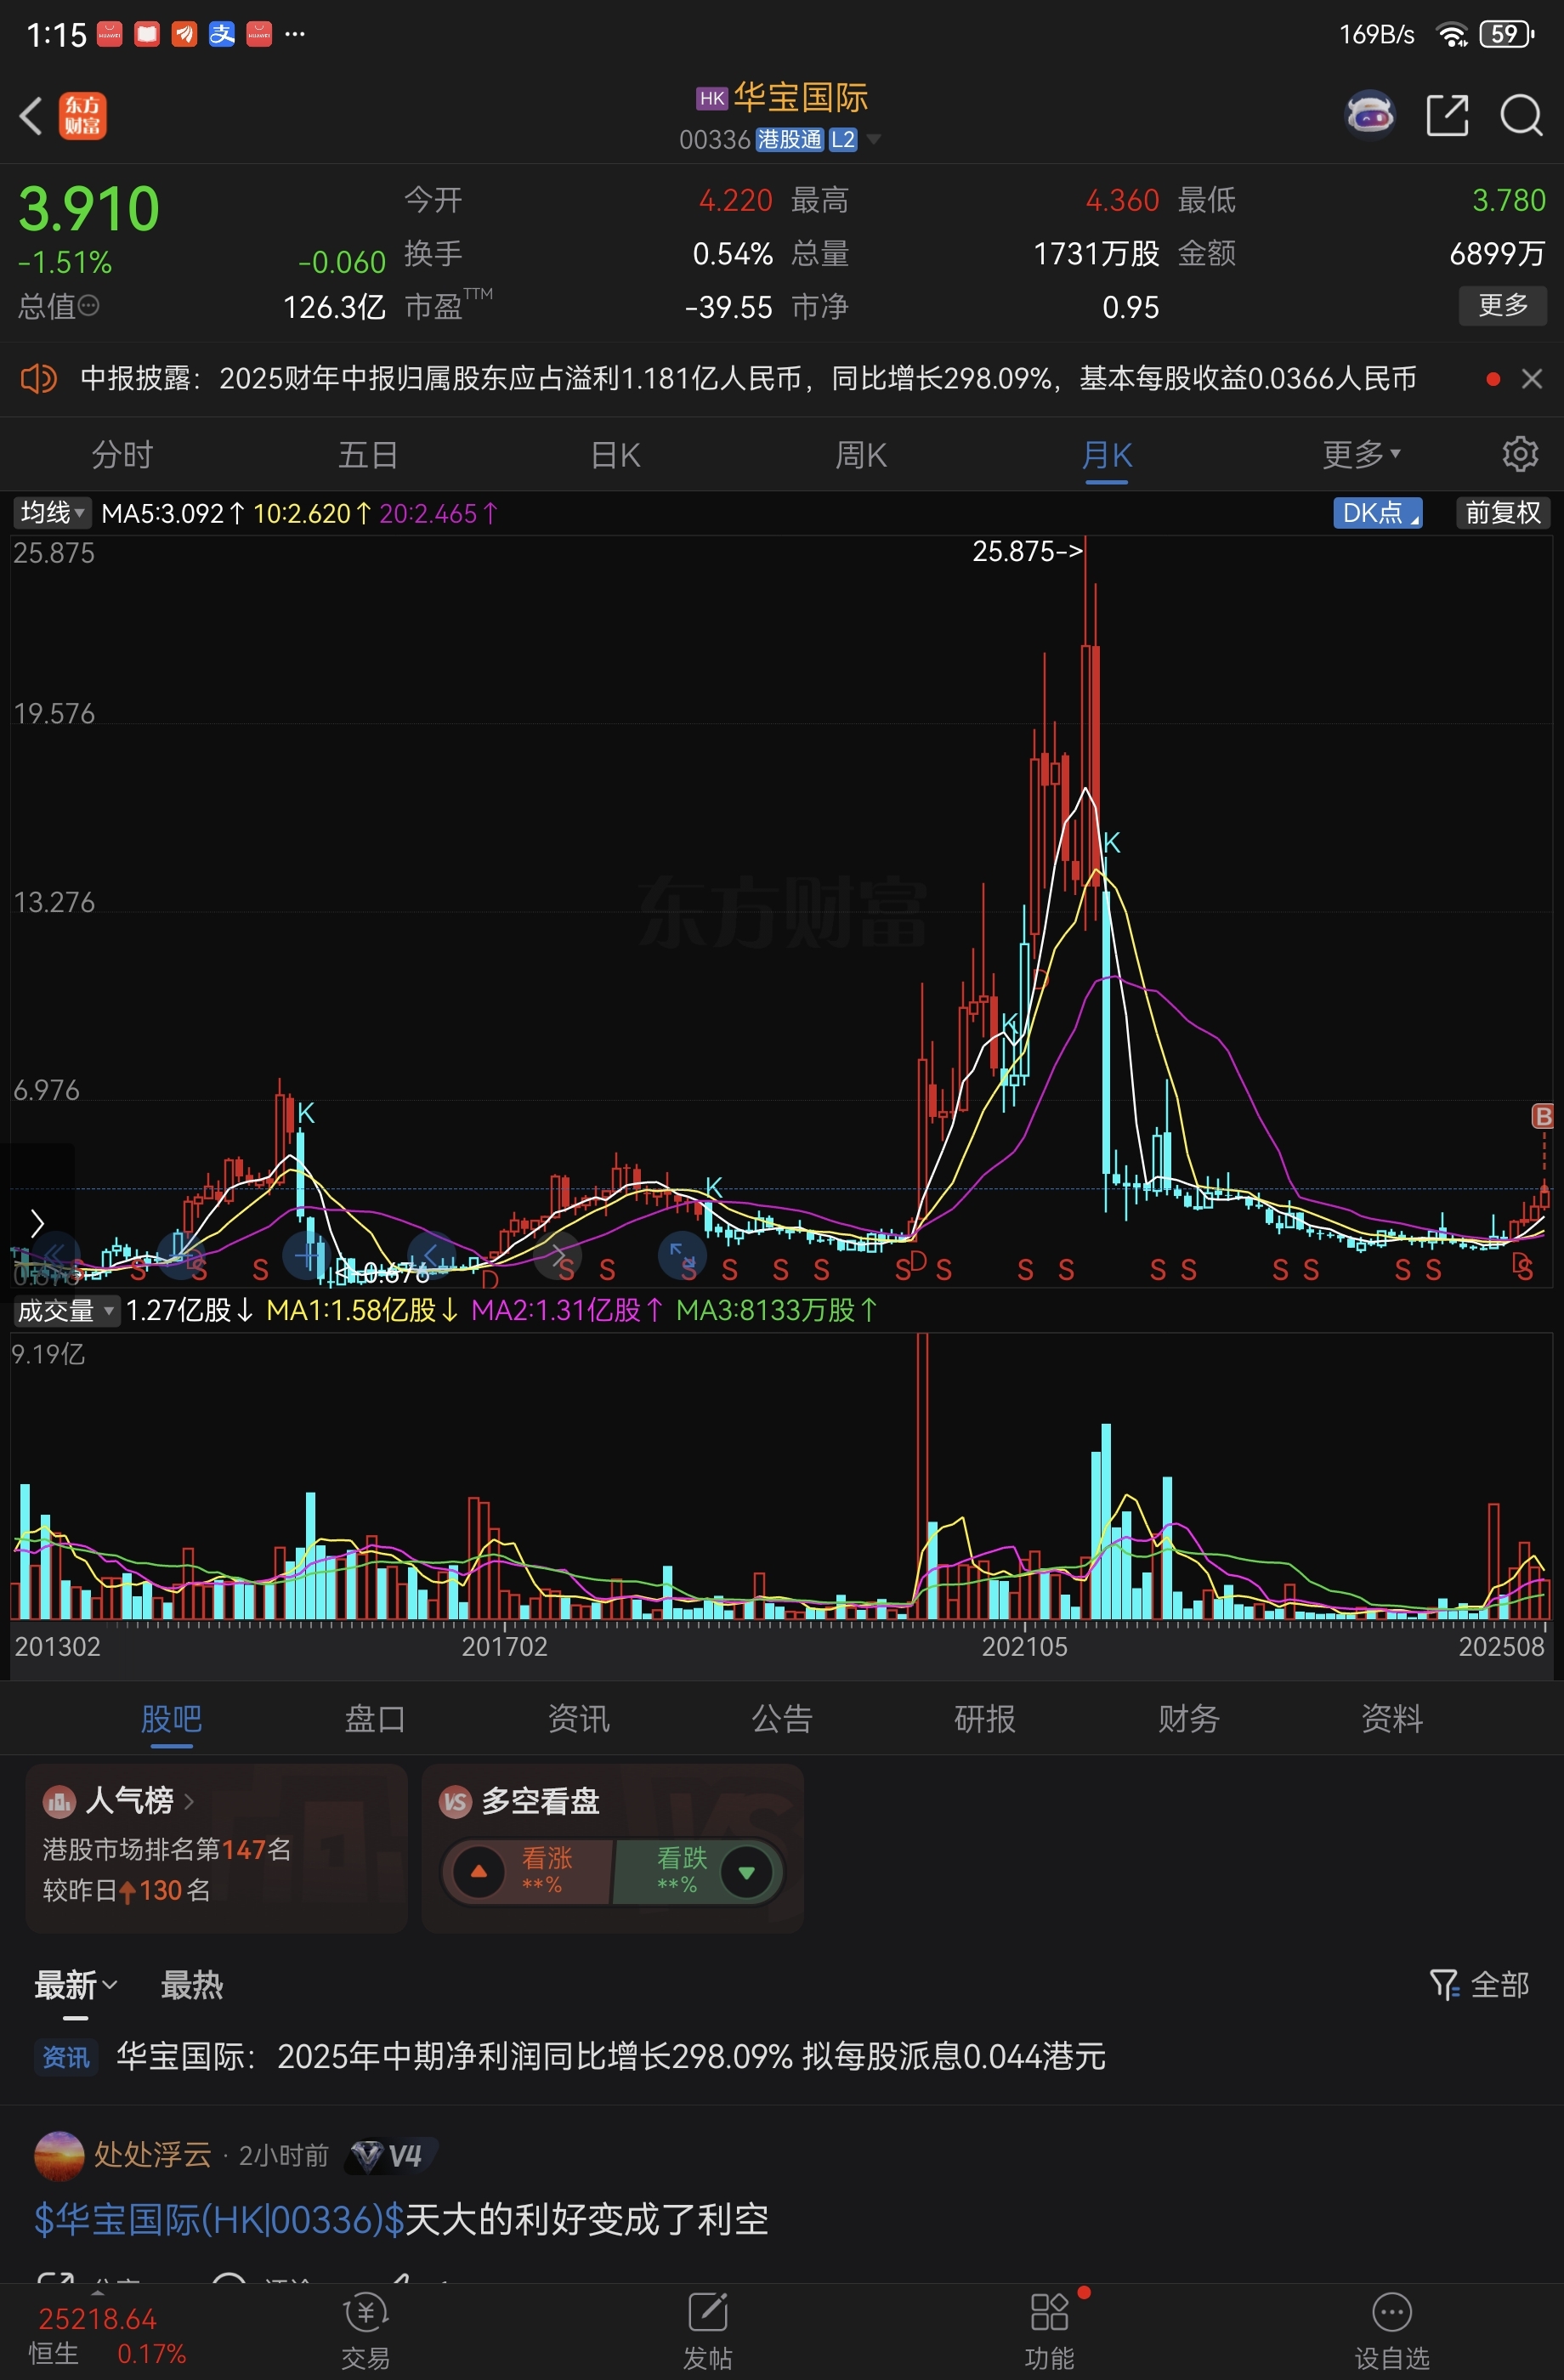Tap the share icon in header
This screenshot has width=1564, height=2380.
(x=1447, y=115)
